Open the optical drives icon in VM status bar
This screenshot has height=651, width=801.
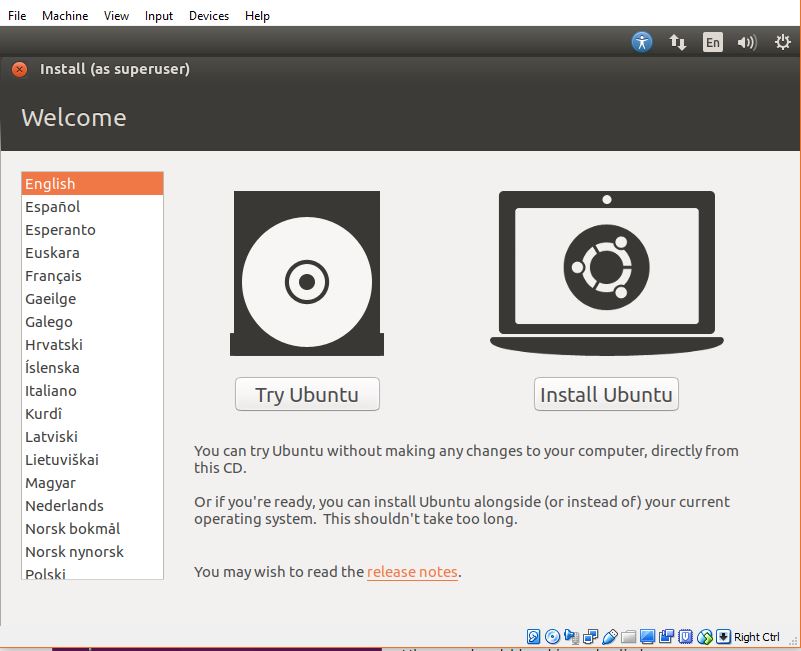pos(552,636)
